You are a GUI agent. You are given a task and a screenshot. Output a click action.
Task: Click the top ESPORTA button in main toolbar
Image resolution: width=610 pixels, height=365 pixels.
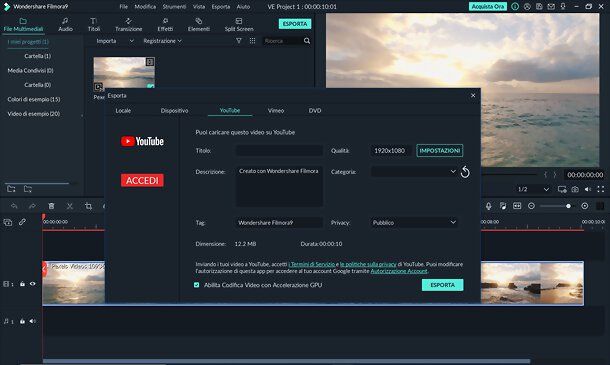coord(294,24)
